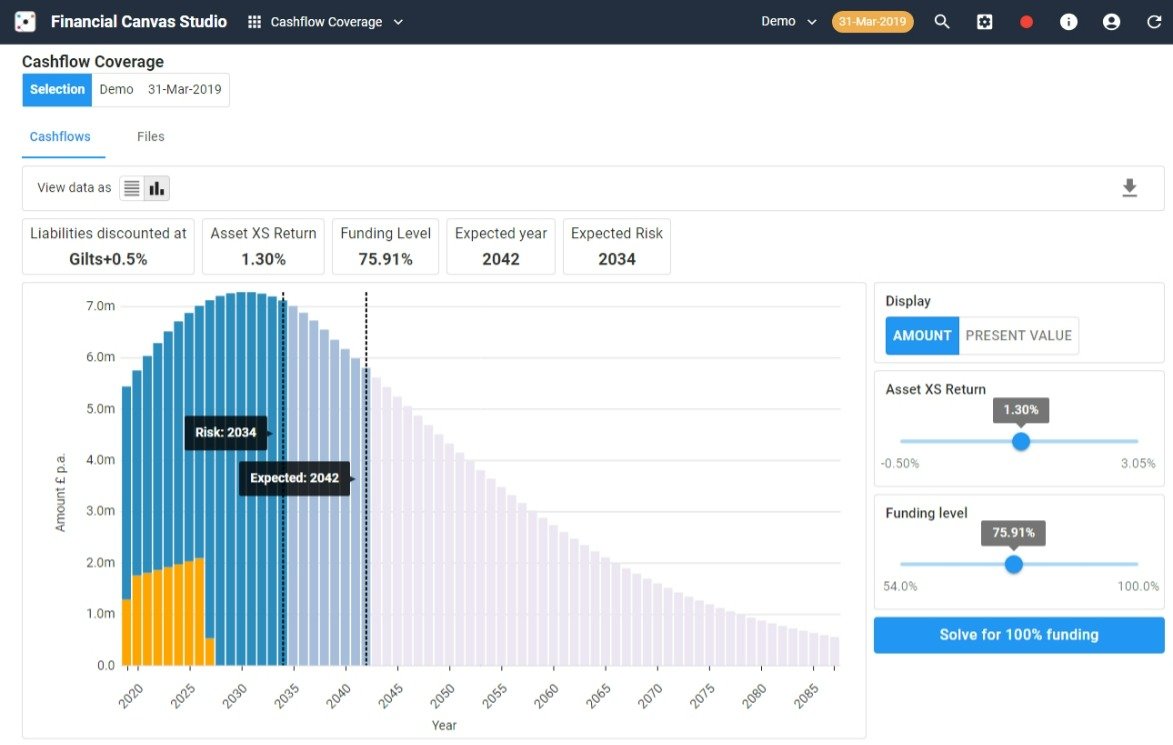Viewport: 1173px width, 745px height.
Task: Click the 7.0m label on the amount axis
Action: [100, 306]
